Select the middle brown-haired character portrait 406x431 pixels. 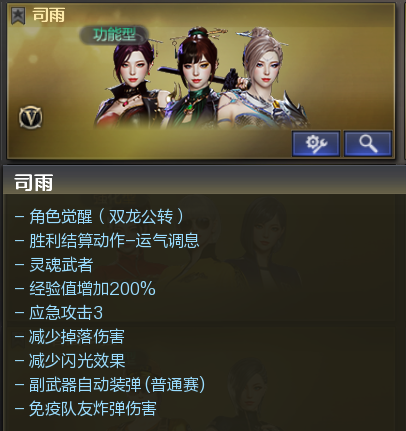coord(195,78)
